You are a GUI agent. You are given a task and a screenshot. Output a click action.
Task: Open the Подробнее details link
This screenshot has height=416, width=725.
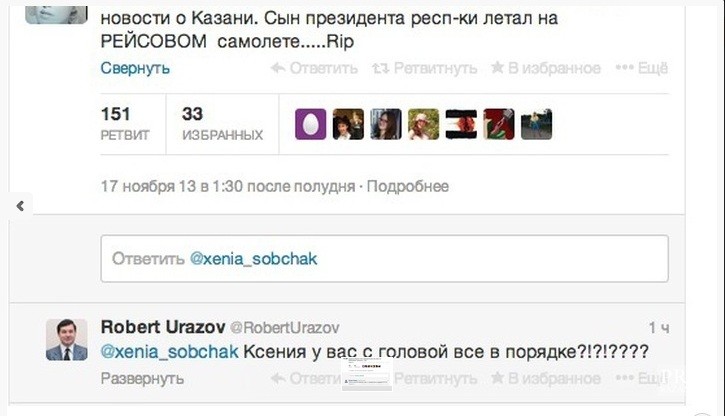pyautogui.click(x=408, y=186)
